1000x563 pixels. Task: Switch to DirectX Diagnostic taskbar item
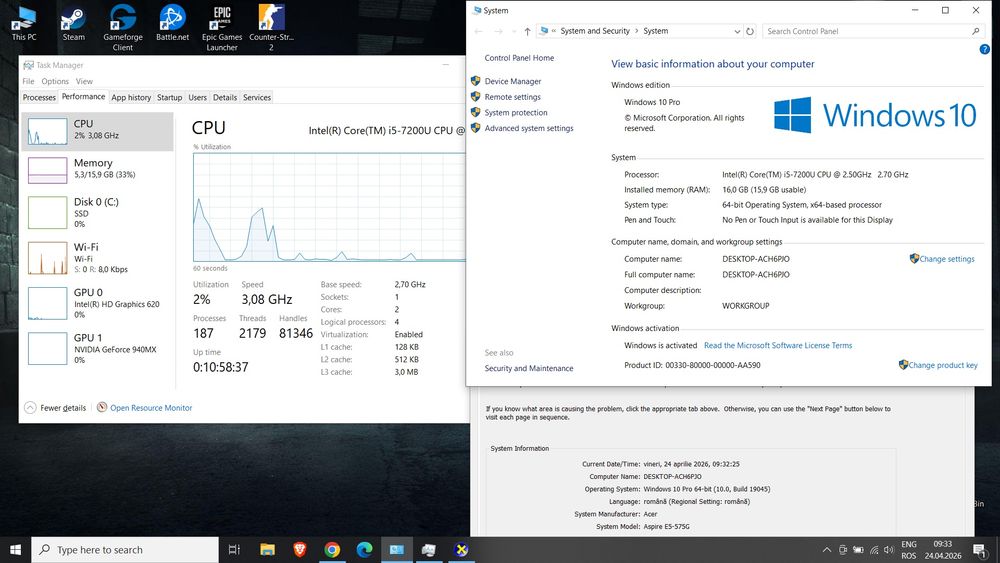461,550
